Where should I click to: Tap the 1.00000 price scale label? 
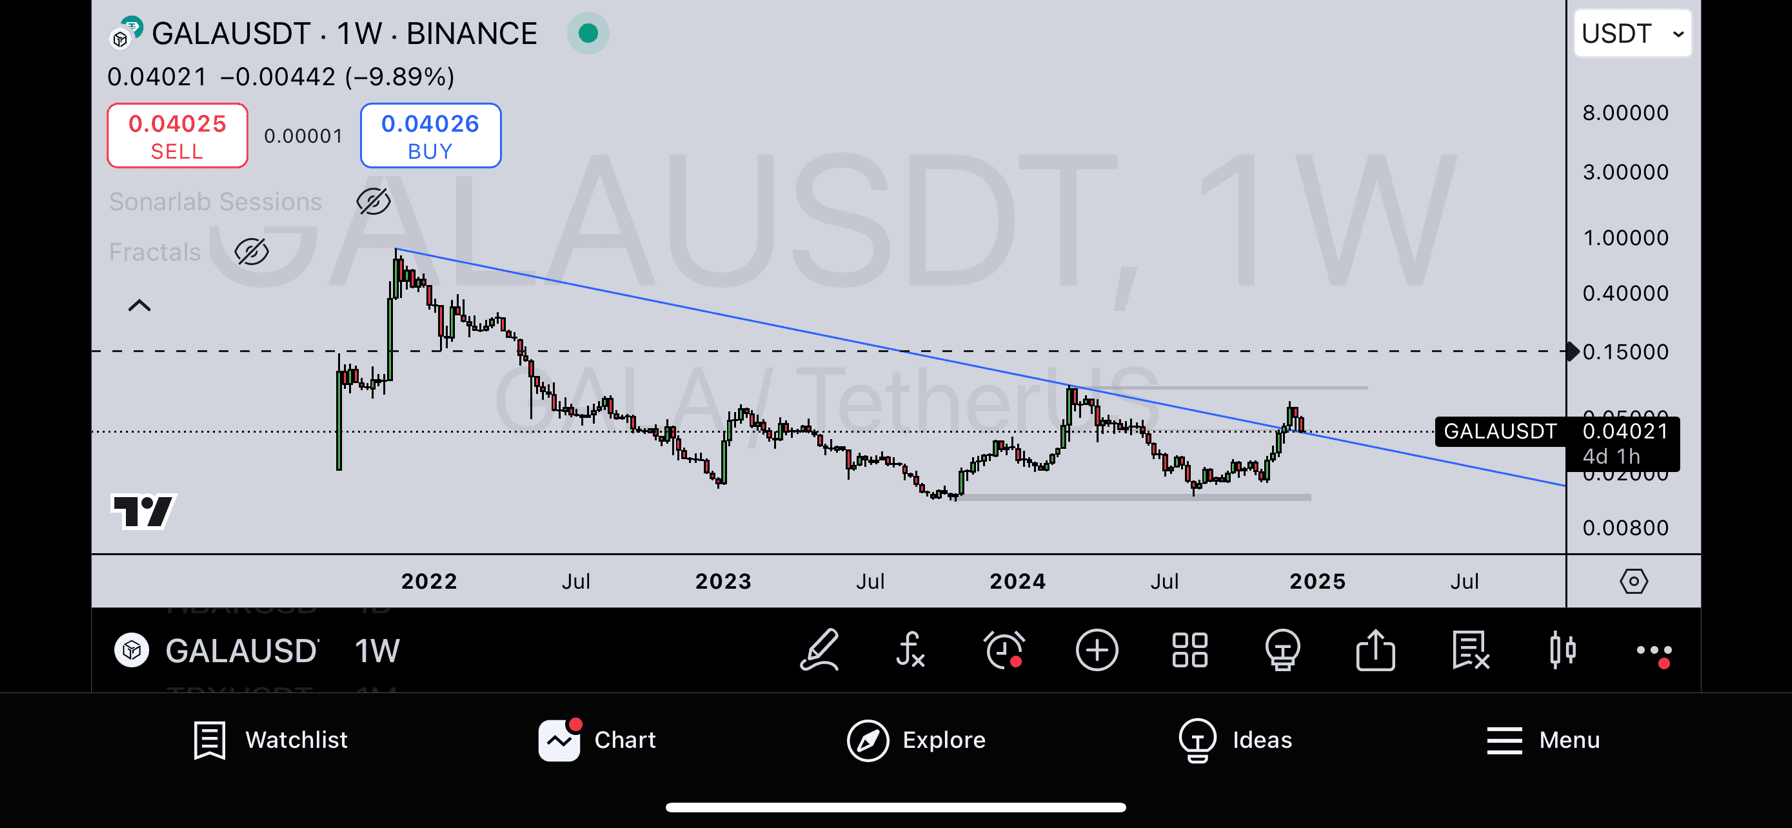pyautogui.click(x=1625, y=238)
